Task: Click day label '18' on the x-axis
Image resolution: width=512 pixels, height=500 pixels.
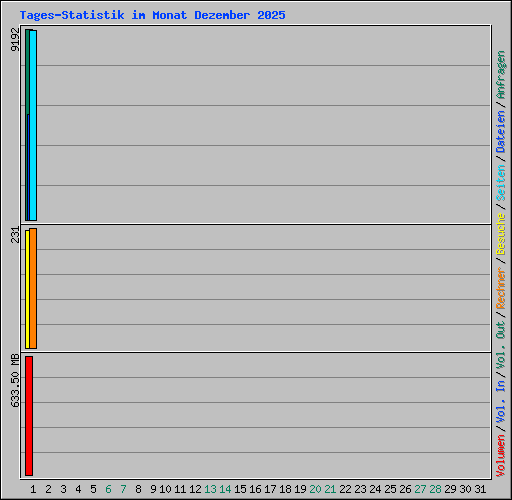Action: click(x=285, y=489)
